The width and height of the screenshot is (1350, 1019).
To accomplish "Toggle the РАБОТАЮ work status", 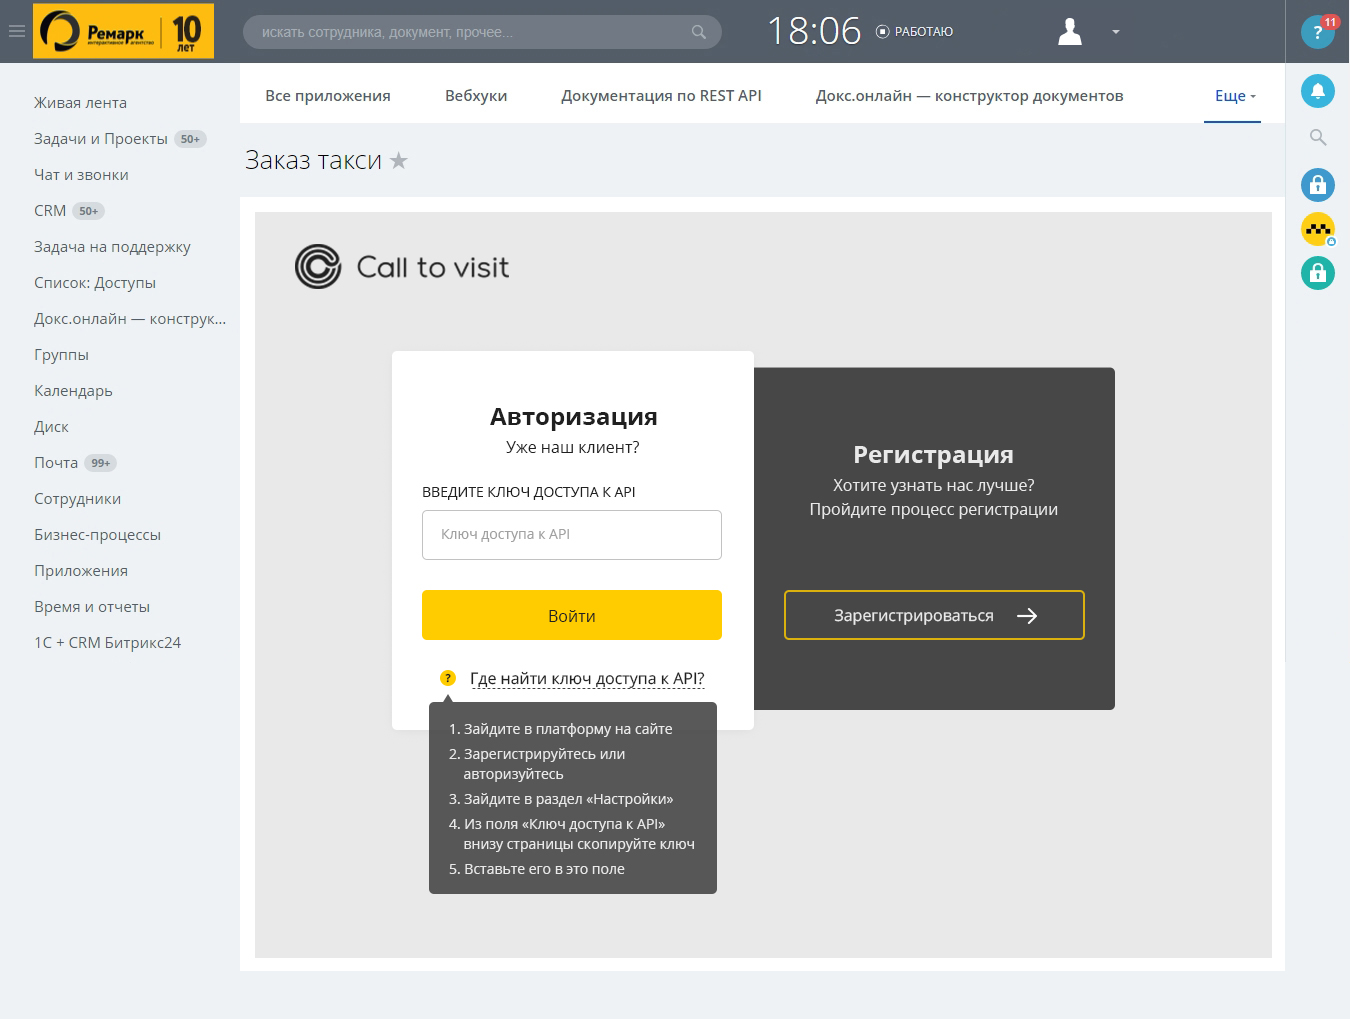I will pyautogui.click(x=914, y=32).
